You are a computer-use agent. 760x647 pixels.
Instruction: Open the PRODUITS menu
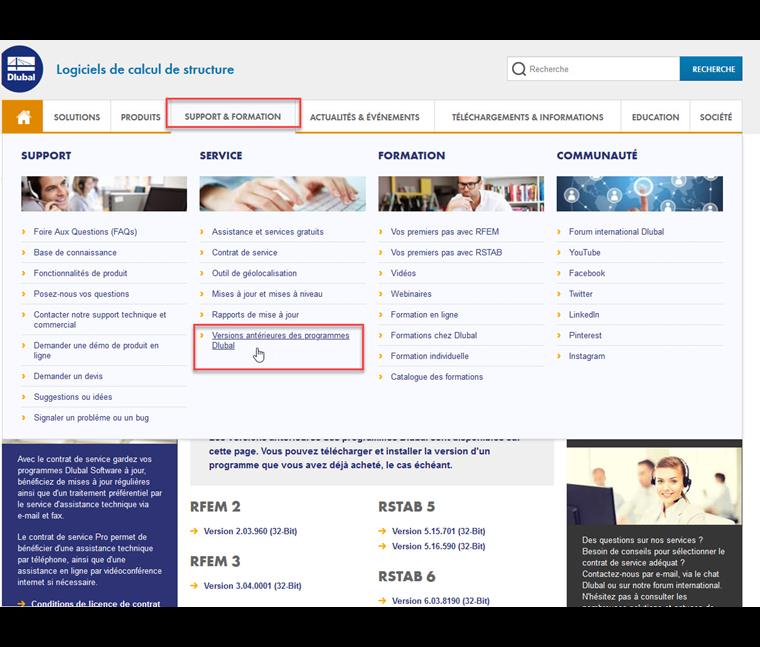point(140,117)
